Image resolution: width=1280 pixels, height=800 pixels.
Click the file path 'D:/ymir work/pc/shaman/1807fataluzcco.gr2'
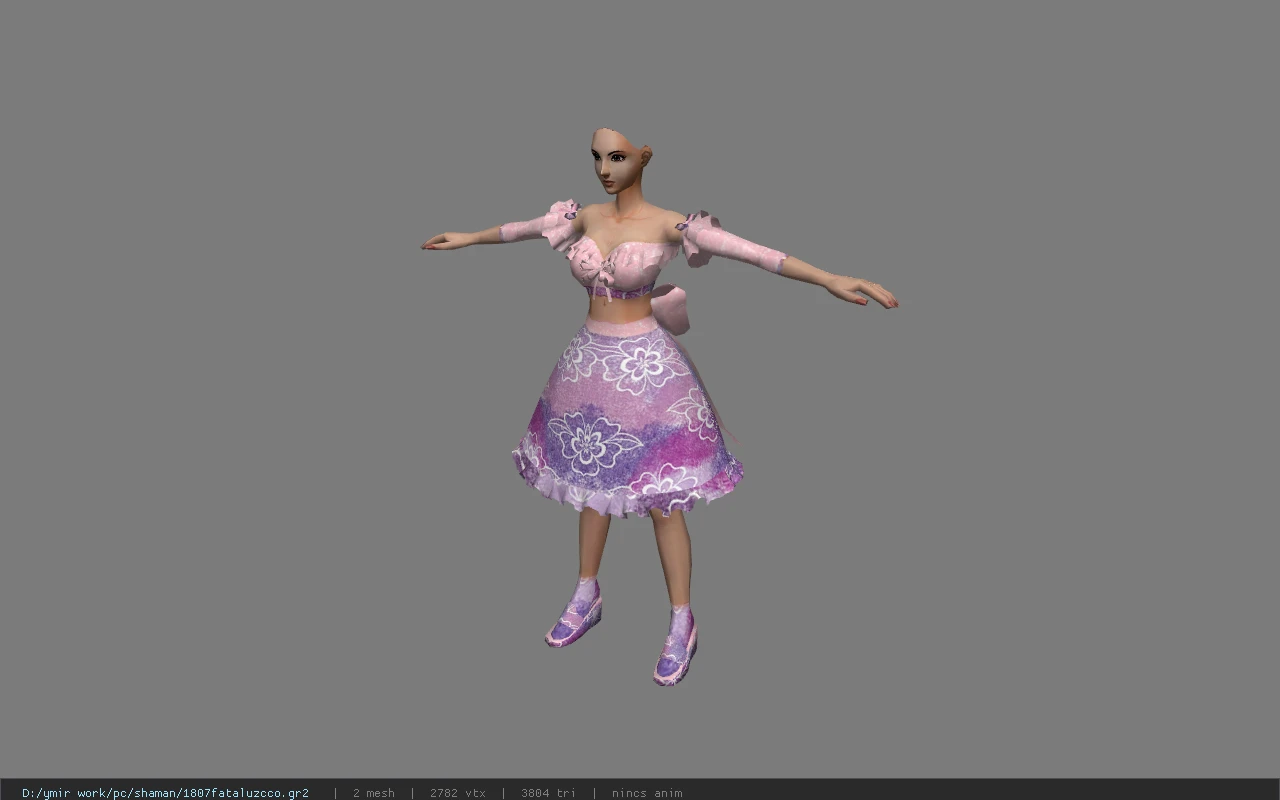[165, 793]
